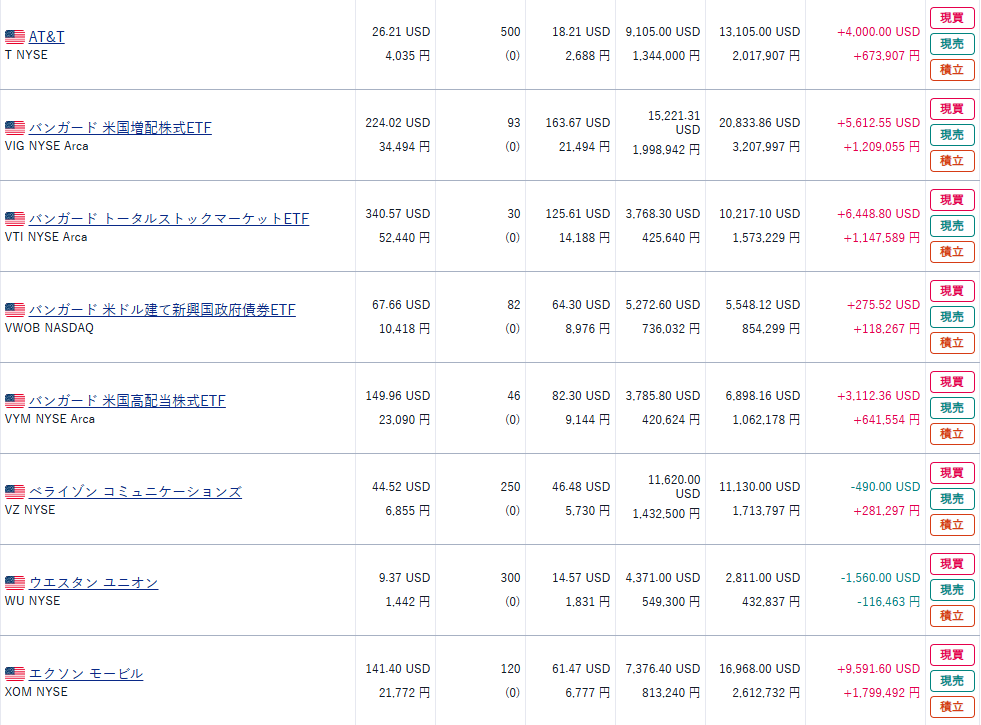Image resolution: width=981 pixels, height=725 pixels.
Task: Click 積立 for Exxon Mobil row
Action: coord(951,707)
